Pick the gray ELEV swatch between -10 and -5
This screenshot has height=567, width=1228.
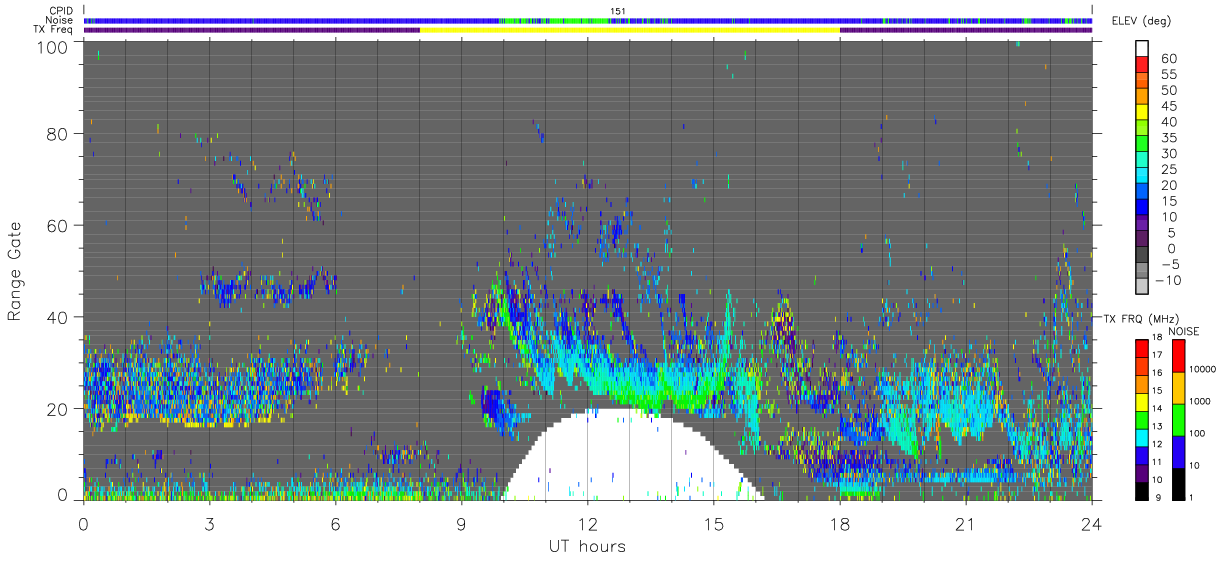tap(1142, 271)
